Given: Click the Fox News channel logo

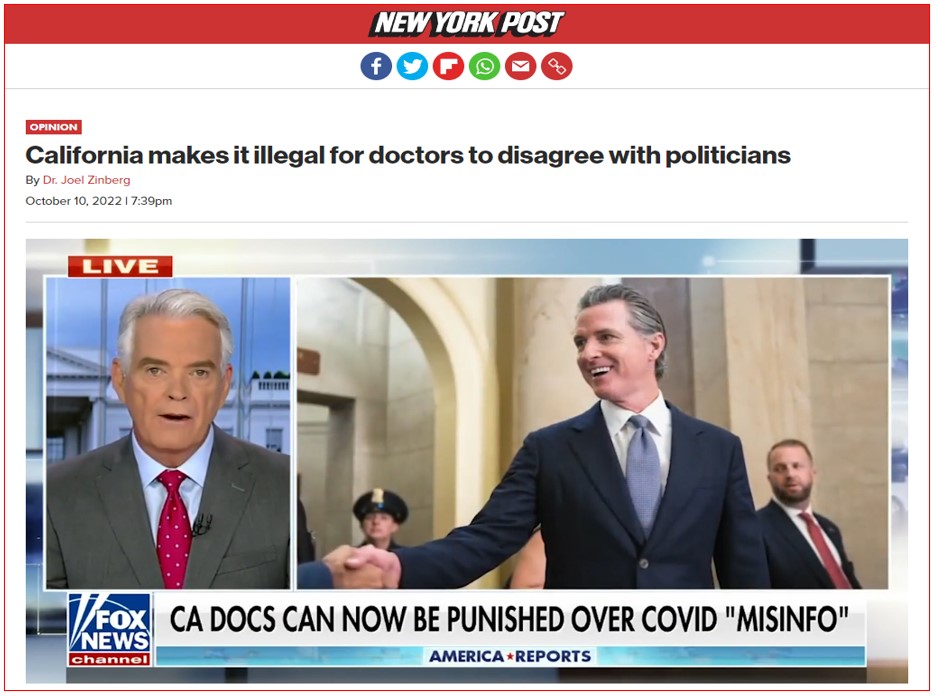Looking at the screenshot, I should coord(110,629).
